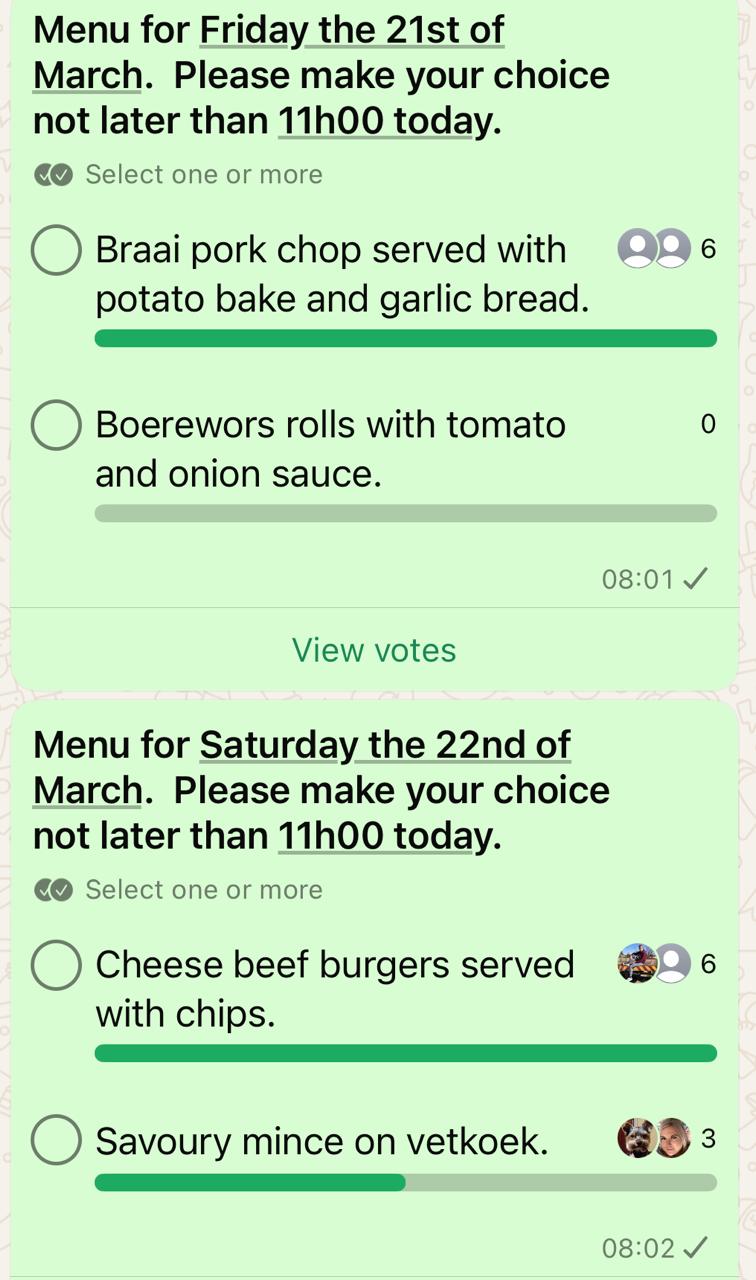Image resolution: width=756 pixels, height=1280 pixels.
Task: Select Braai pork chop poll option
Action: pos(56,250)
